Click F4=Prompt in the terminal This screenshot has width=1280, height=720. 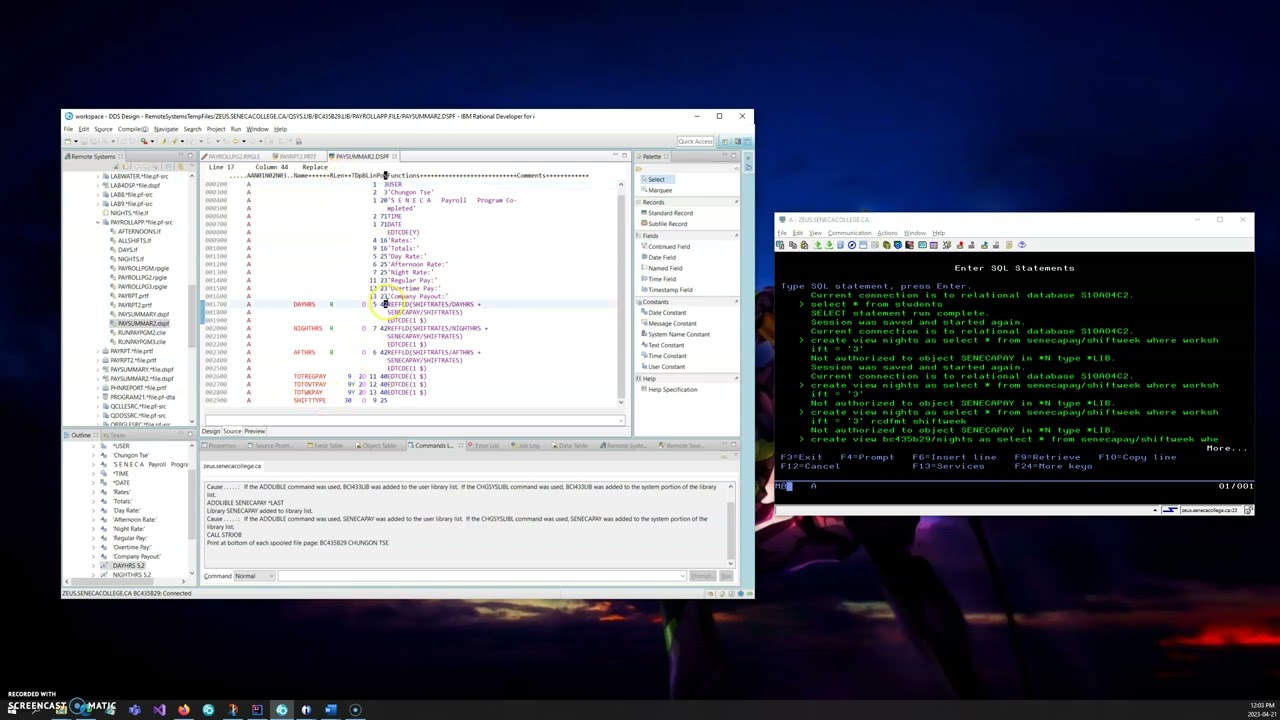click(x=867, y=457)
